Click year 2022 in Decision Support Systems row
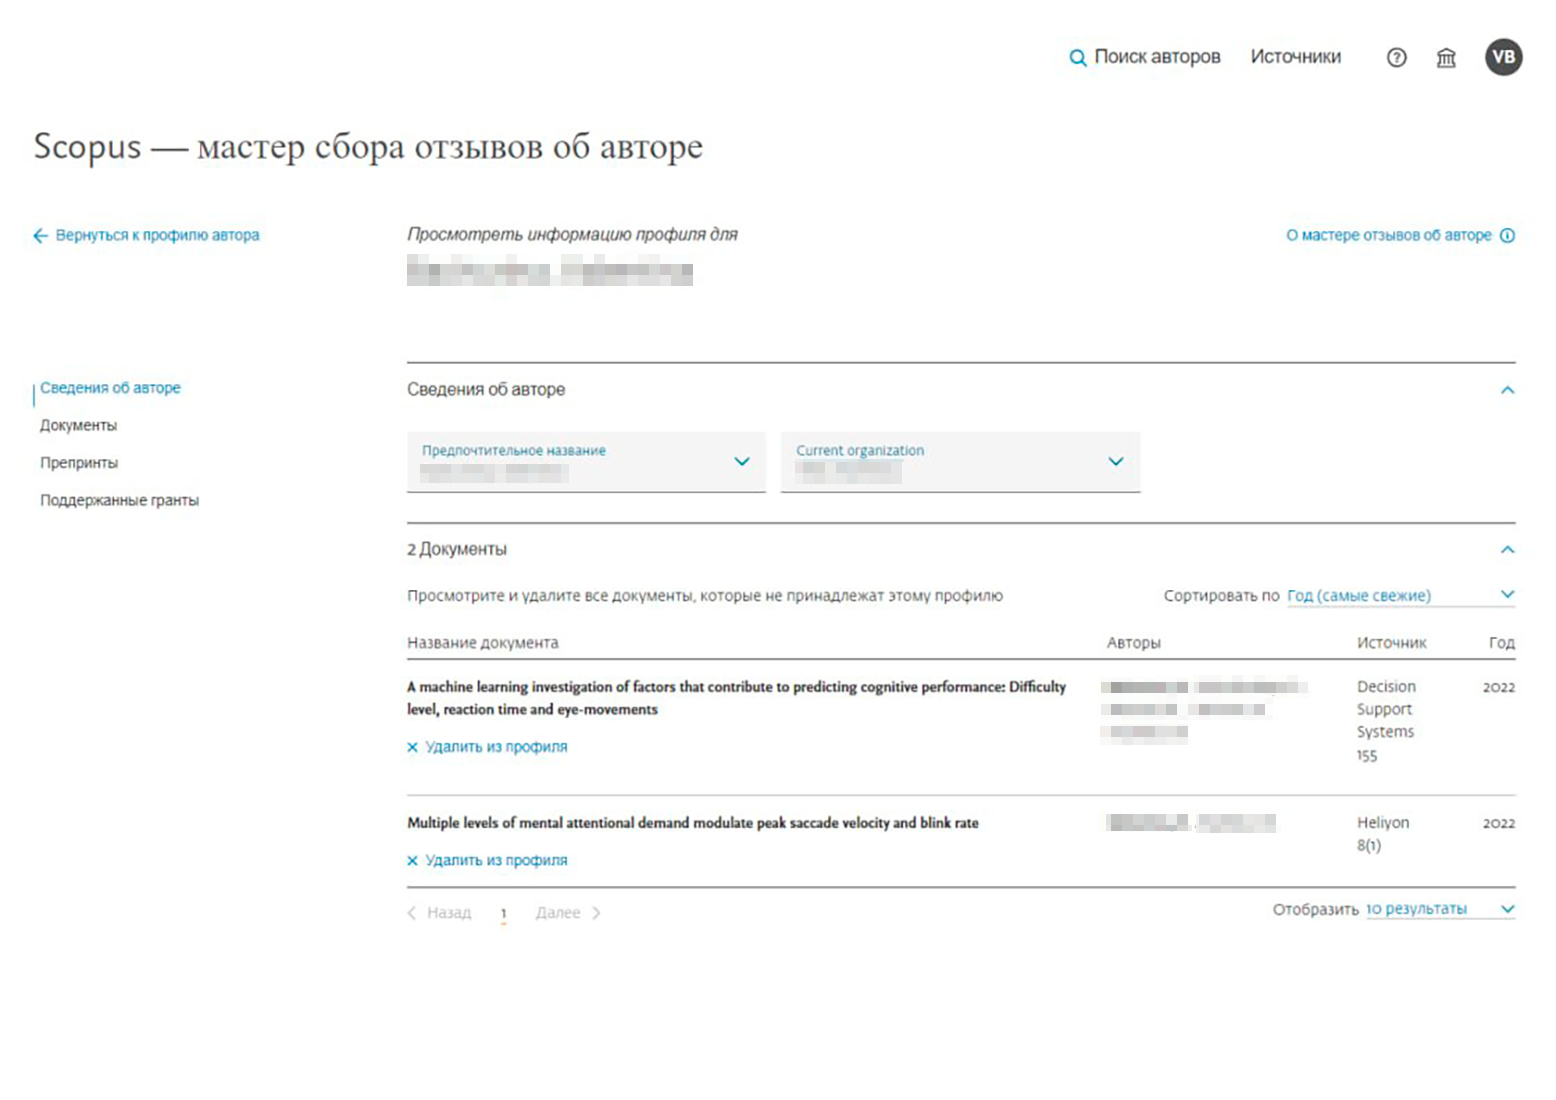This screenshot has width=1556, height=1100. click(1499, 687)
